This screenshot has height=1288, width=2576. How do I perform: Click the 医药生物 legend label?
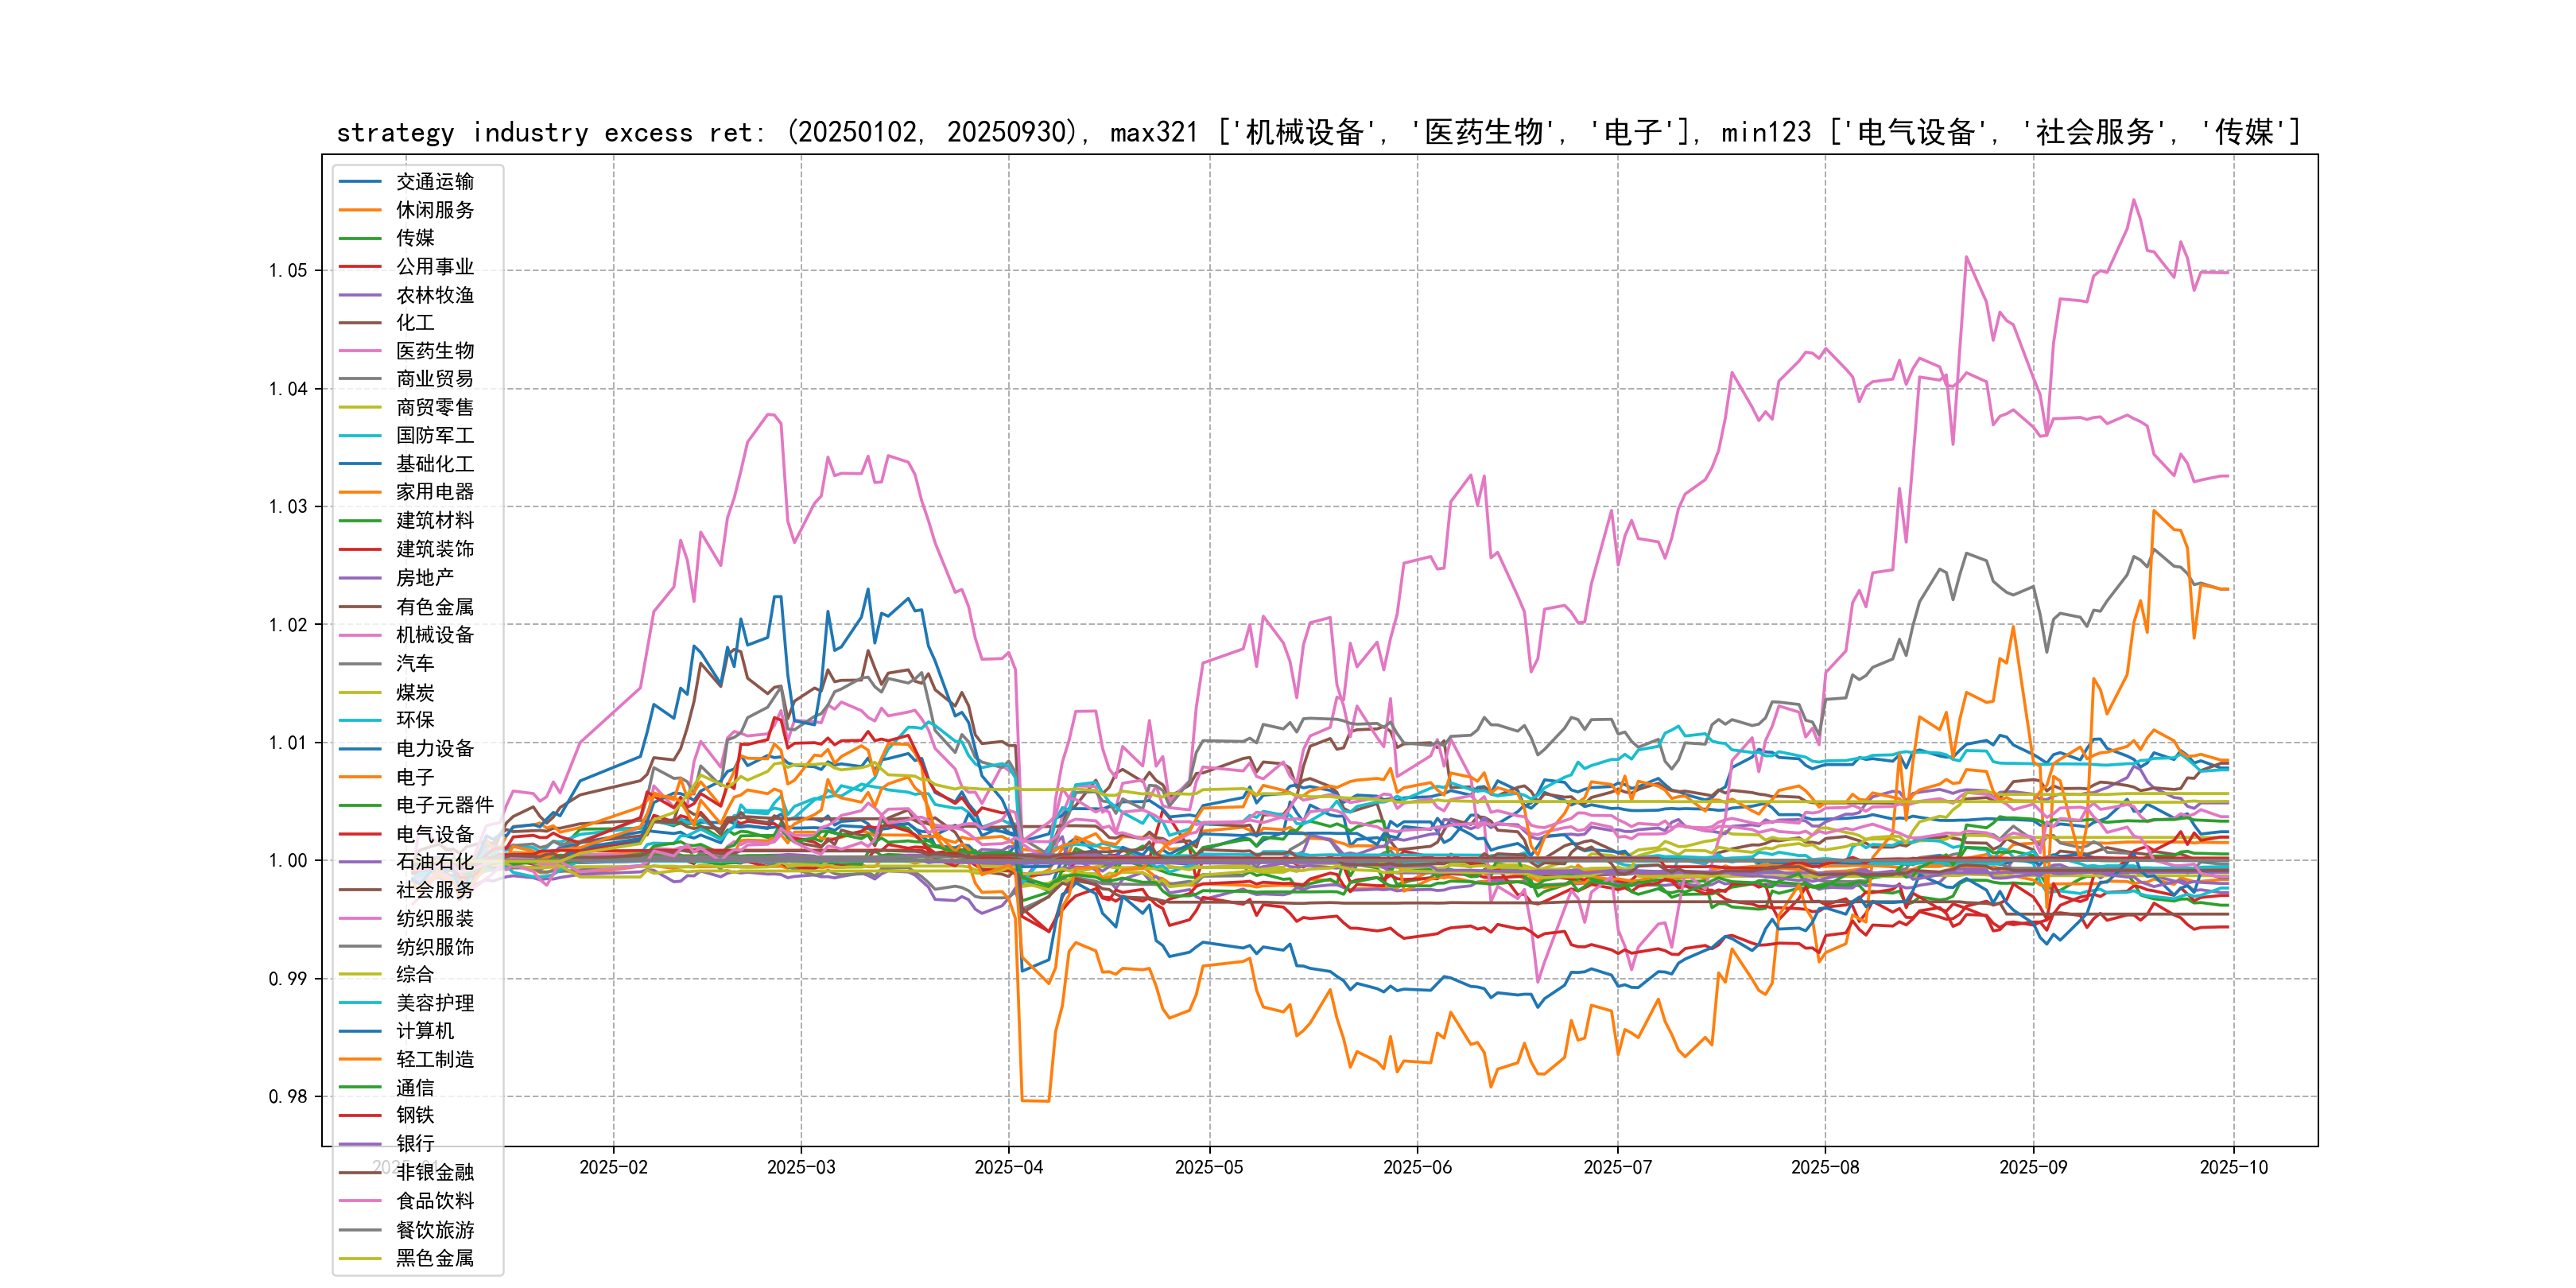click(x=435, y=351)
